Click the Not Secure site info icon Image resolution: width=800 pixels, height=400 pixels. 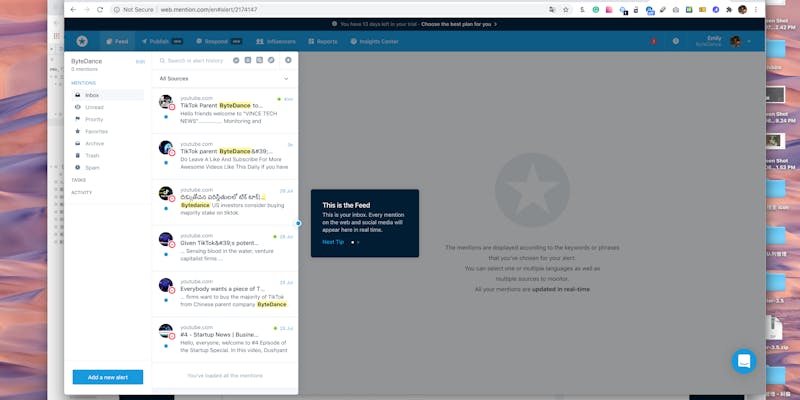117,10
